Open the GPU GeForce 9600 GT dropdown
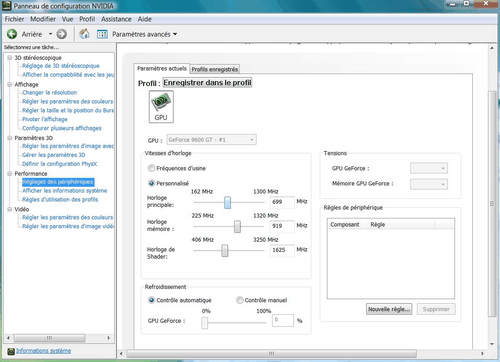This screenshot has width=500, height=362. coord(212,140)
